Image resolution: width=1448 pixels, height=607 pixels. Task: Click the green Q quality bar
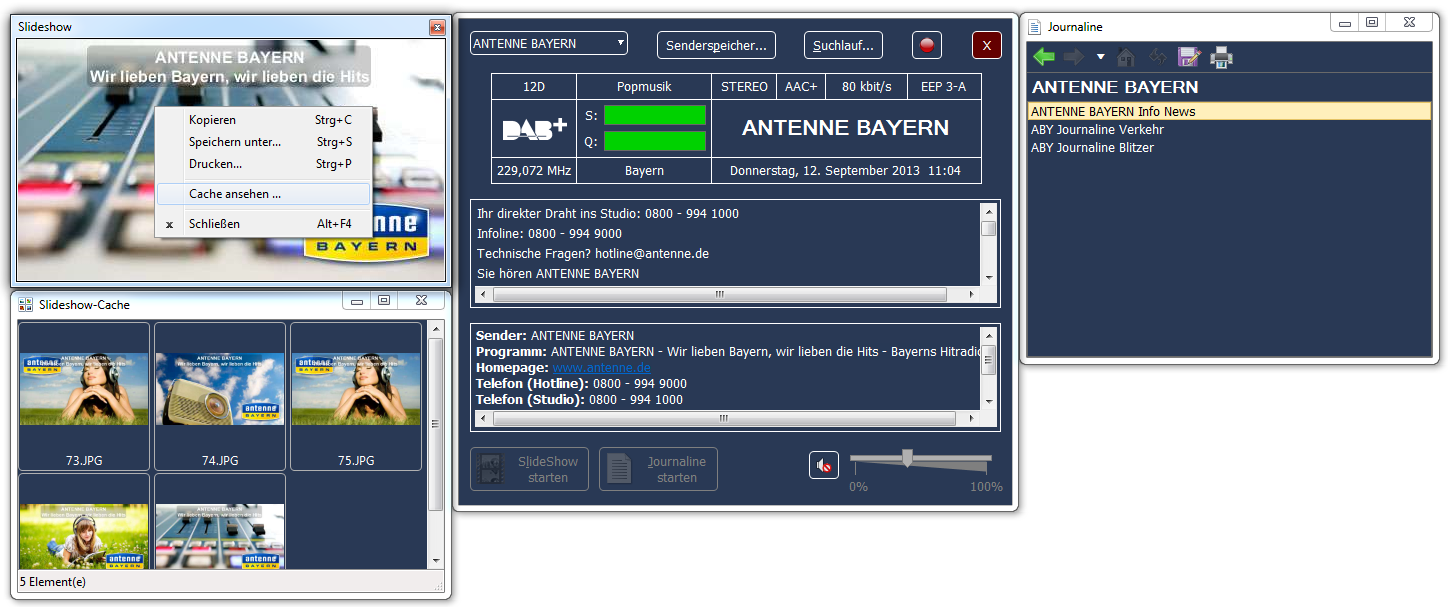pos(655,141)
